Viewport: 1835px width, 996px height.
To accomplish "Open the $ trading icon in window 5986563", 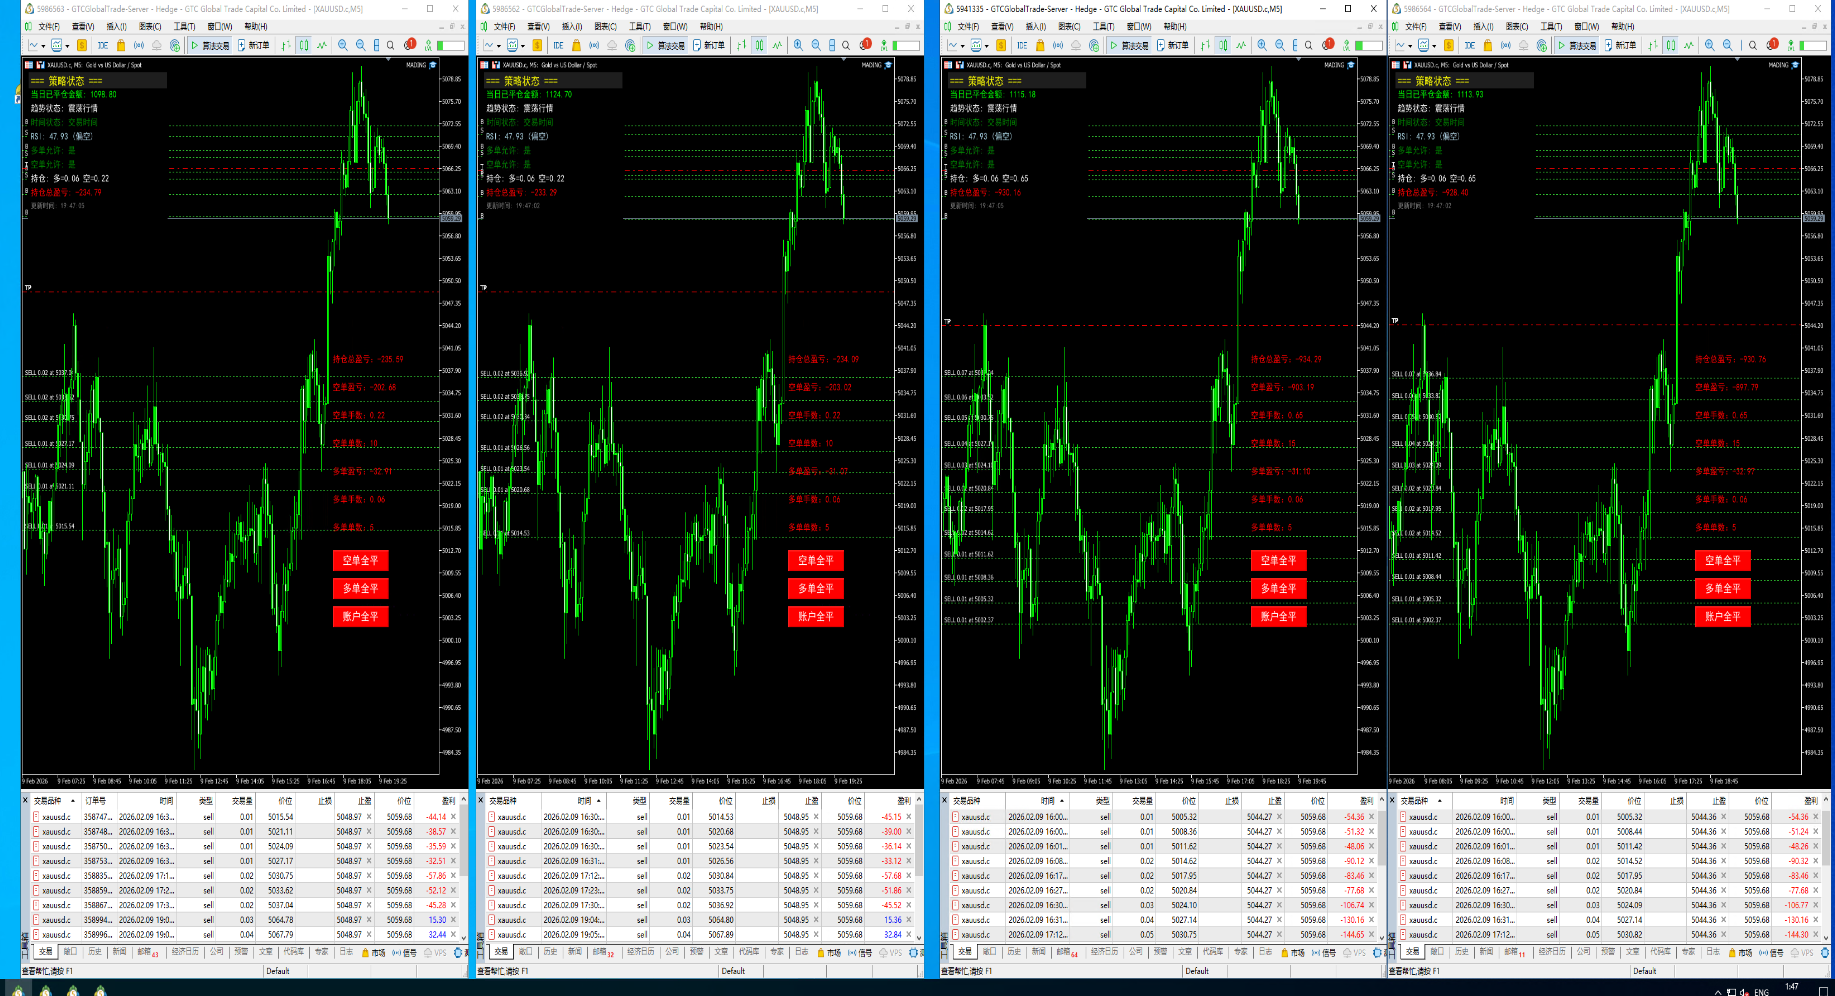I will 84,45.
